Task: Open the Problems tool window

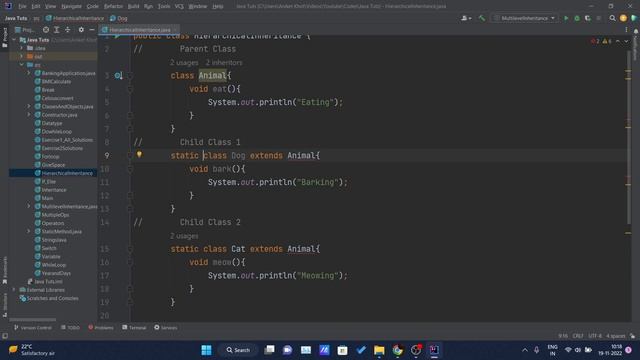Action: [x=101, y=328]
